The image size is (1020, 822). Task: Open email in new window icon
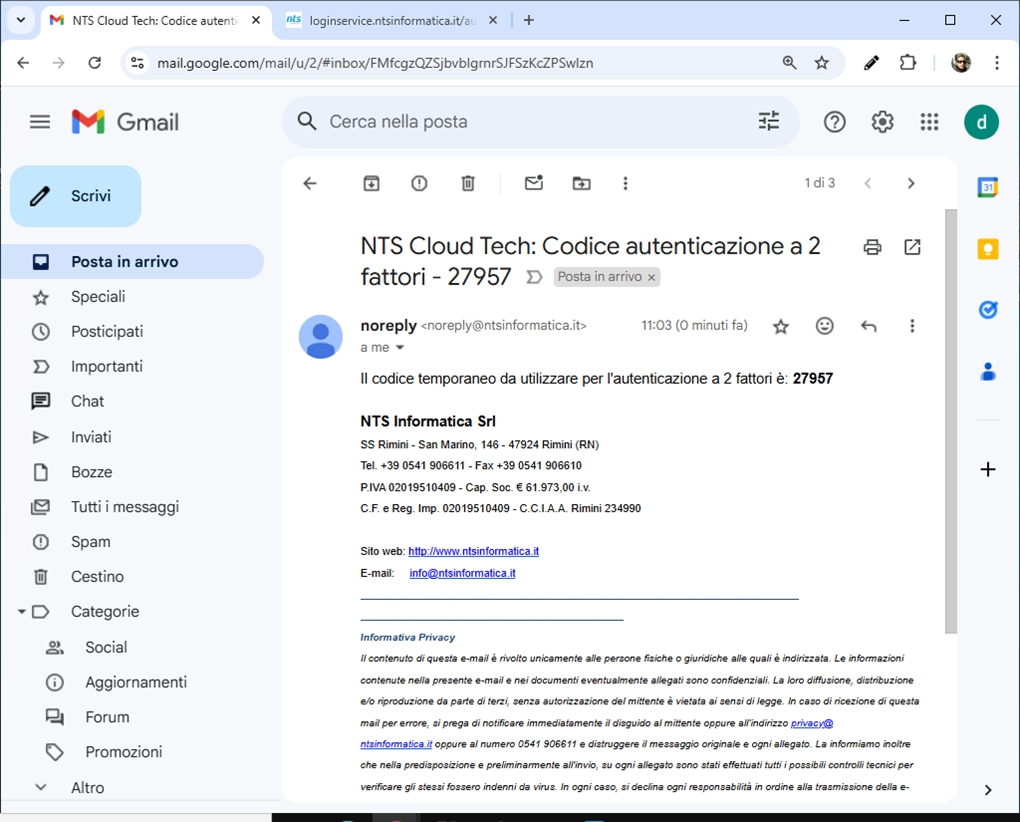913,247
